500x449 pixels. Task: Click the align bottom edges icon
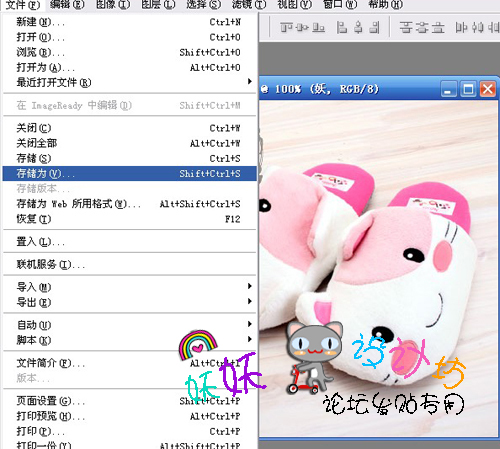click(318, 28)
